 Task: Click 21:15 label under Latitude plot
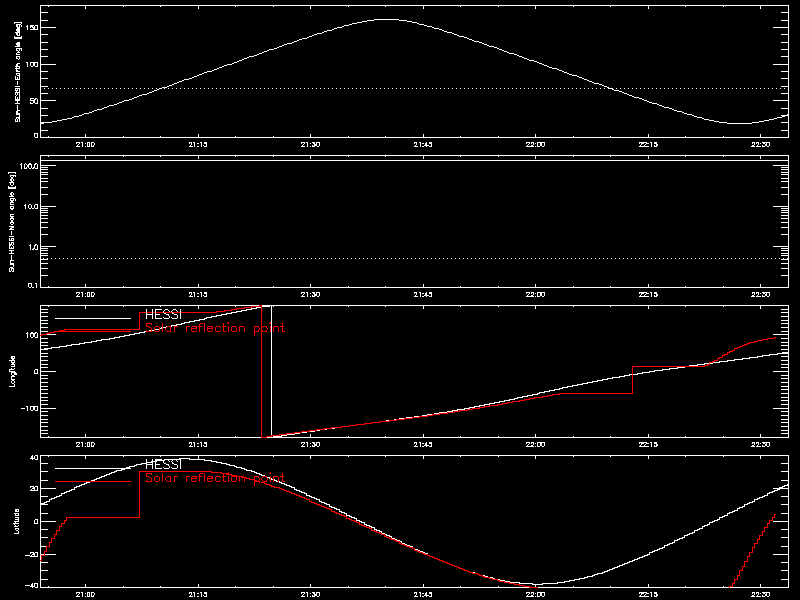click(x=198, y=594)
